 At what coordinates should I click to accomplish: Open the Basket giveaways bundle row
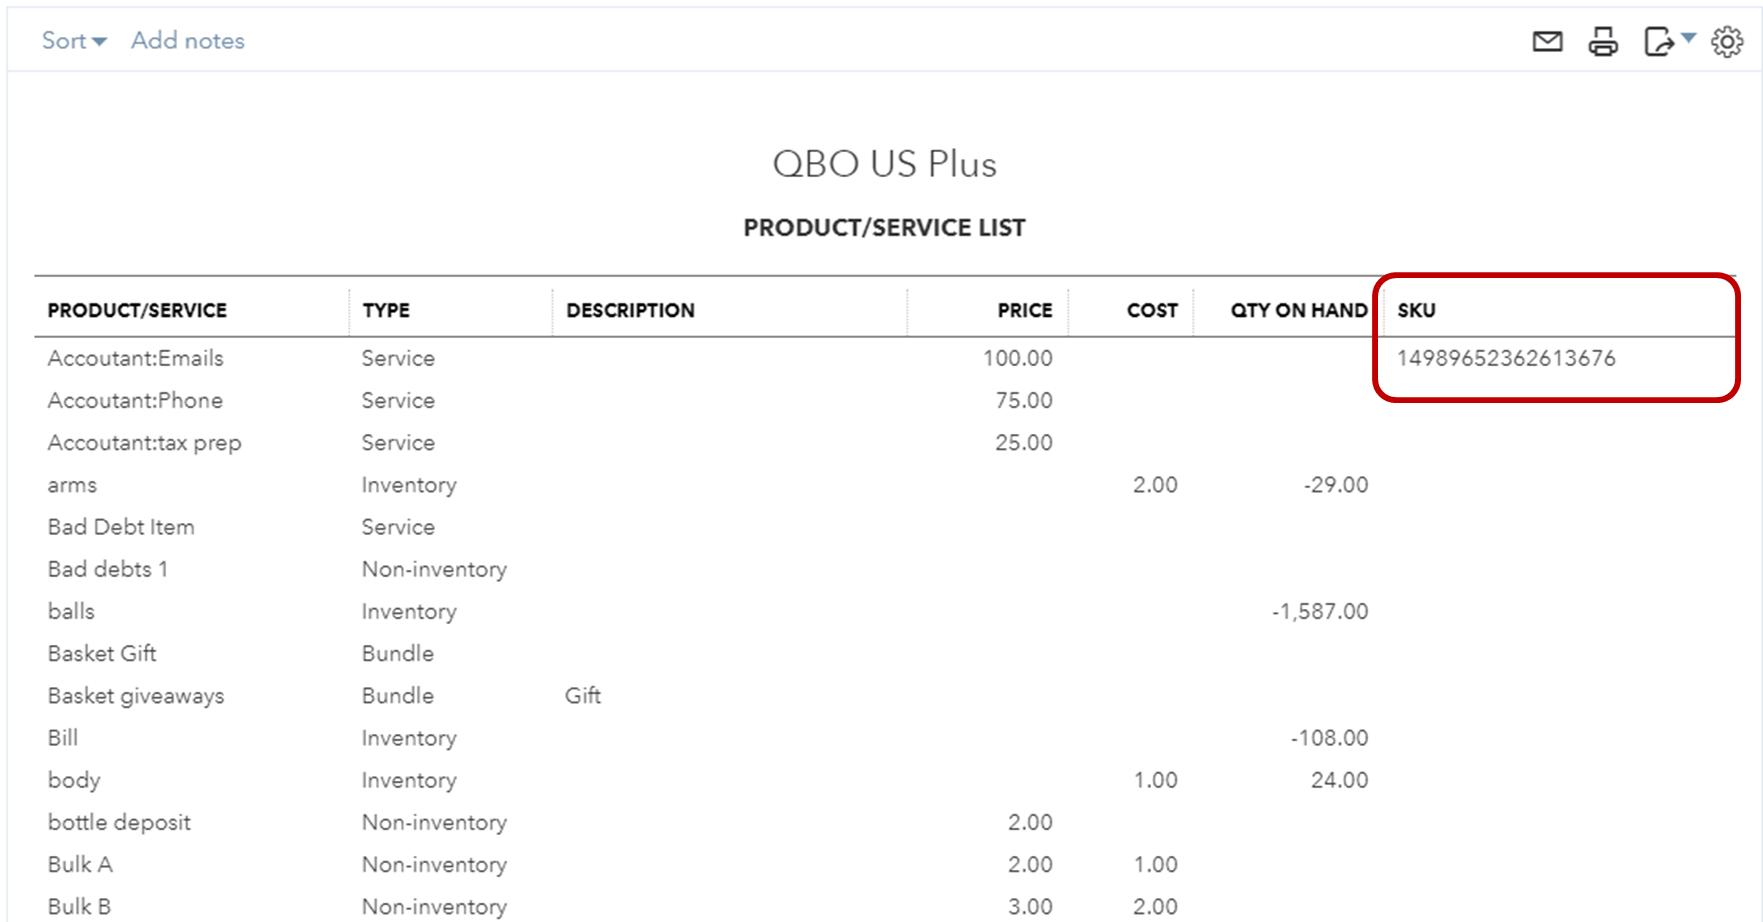tap(136, 696)
